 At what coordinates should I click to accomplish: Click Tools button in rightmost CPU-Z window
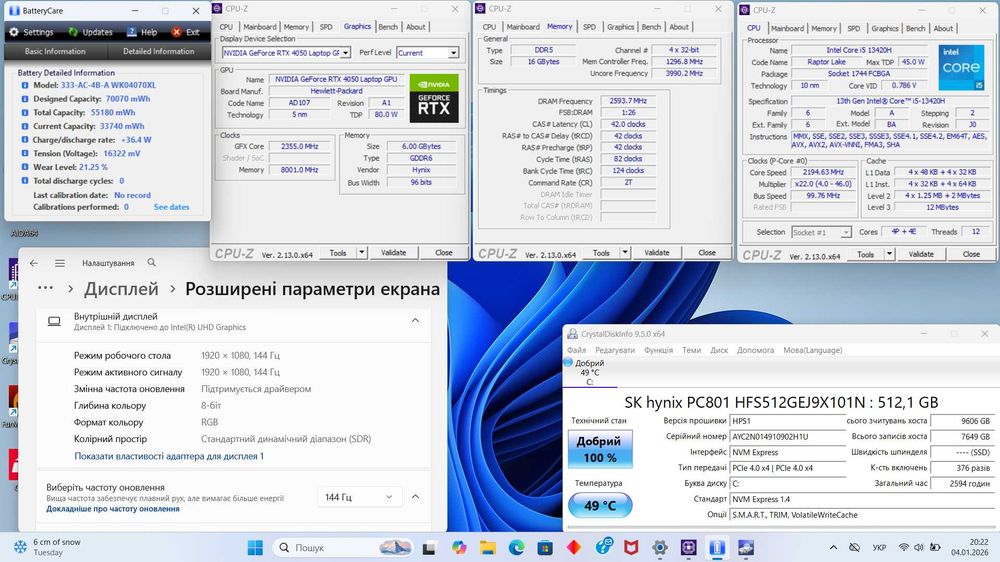pos(865,254)
